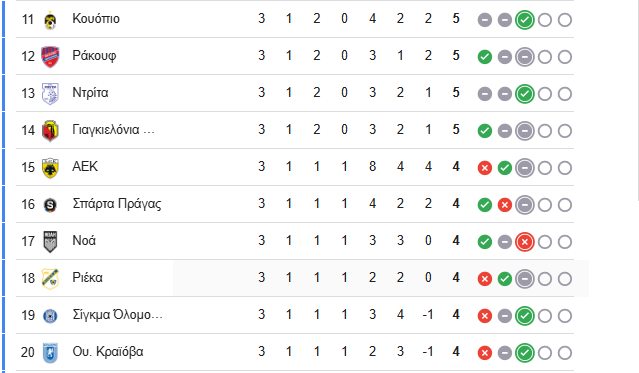This screenshot has width=639, height=373.
Task: Click the Γιαγκιελόνια team badge
Action: coord(50,131)
